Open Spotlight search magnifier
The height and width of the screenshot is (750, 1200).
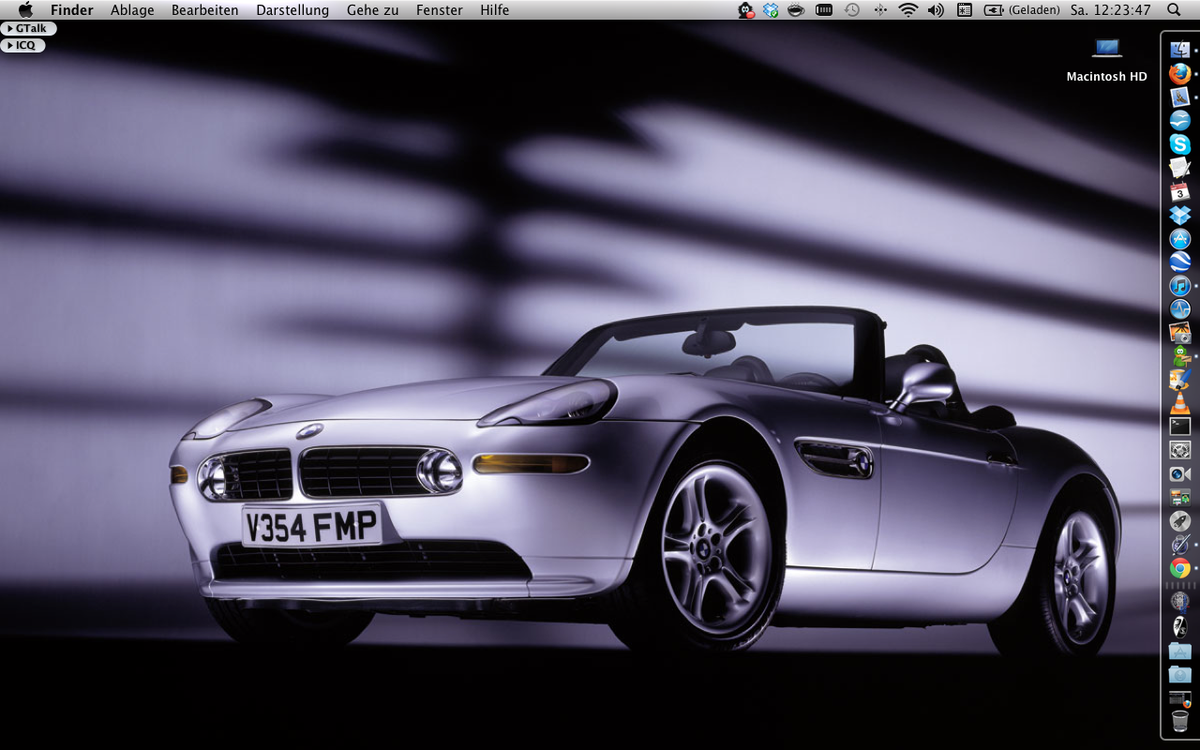coord(1174,10)
